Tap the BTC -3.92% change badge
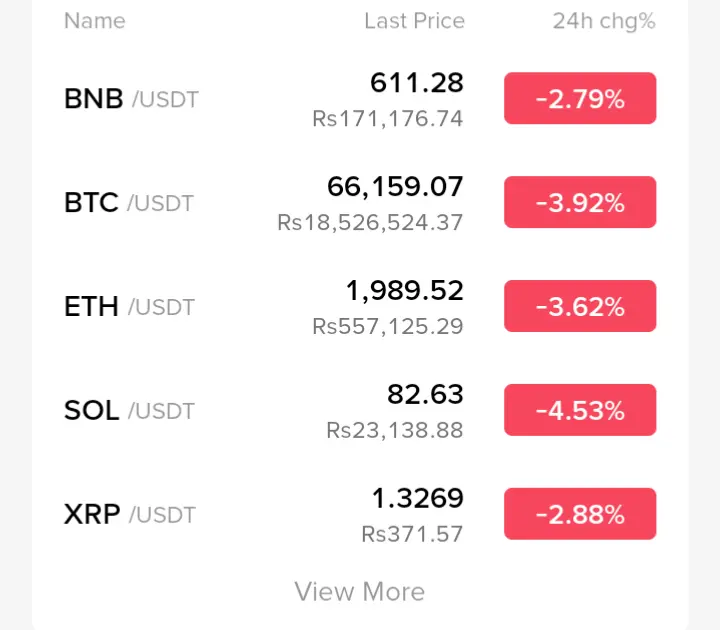 pos(580,203)
